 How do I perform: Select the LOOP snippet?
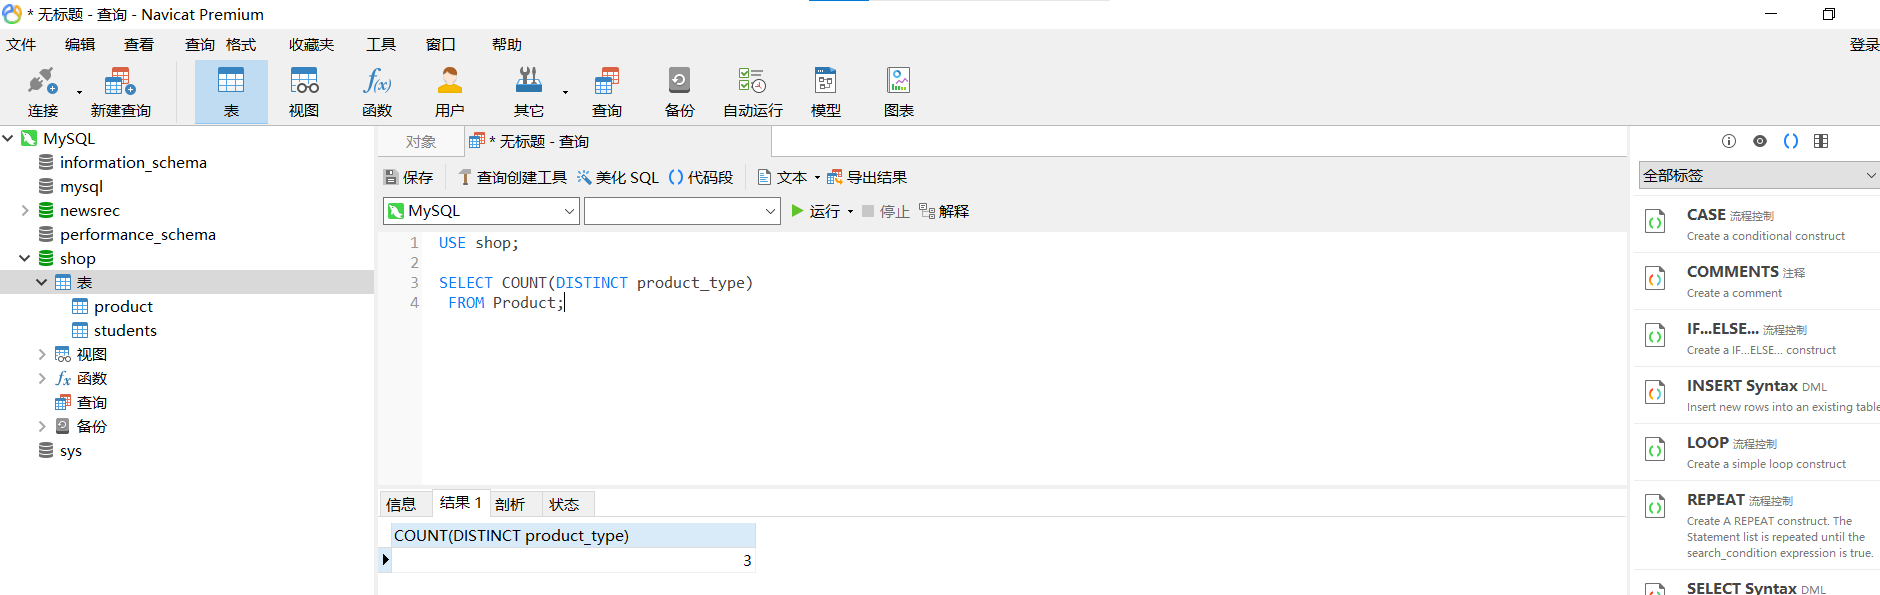[x=1759, y=452]
